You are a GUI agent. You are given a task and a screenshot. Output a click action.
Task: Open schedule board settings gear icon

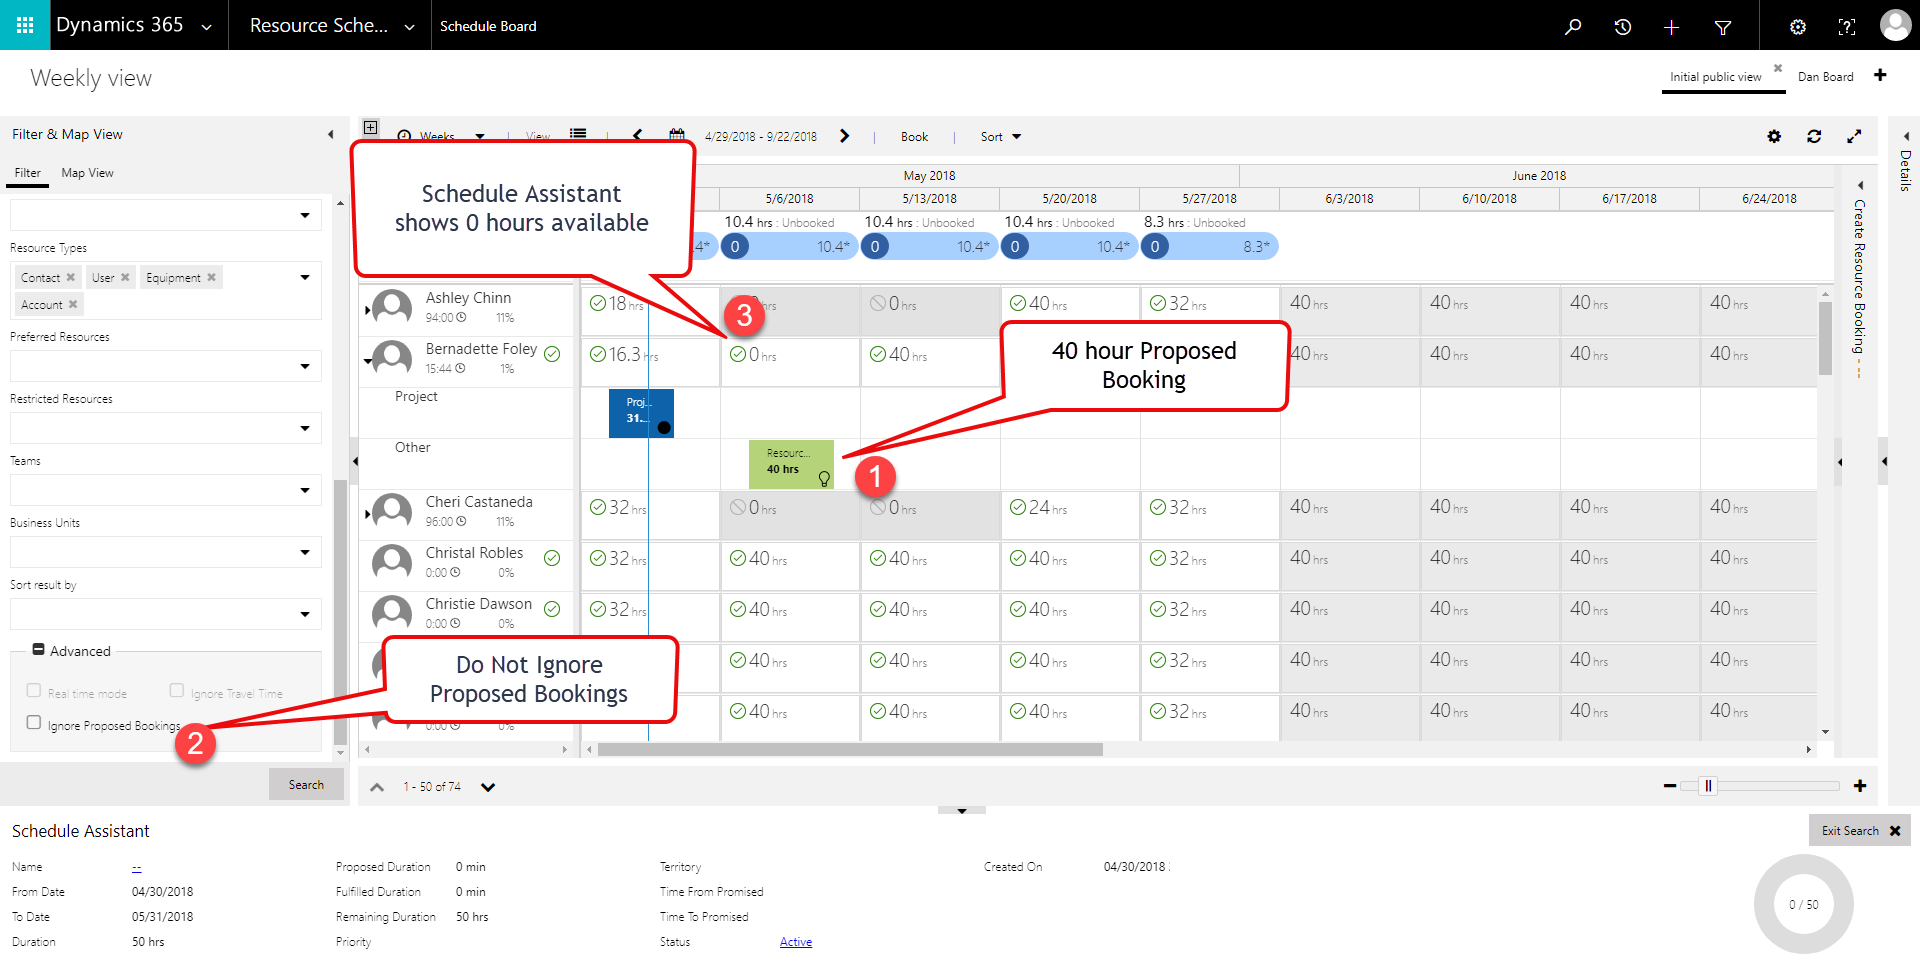(x=1774, y=136)
